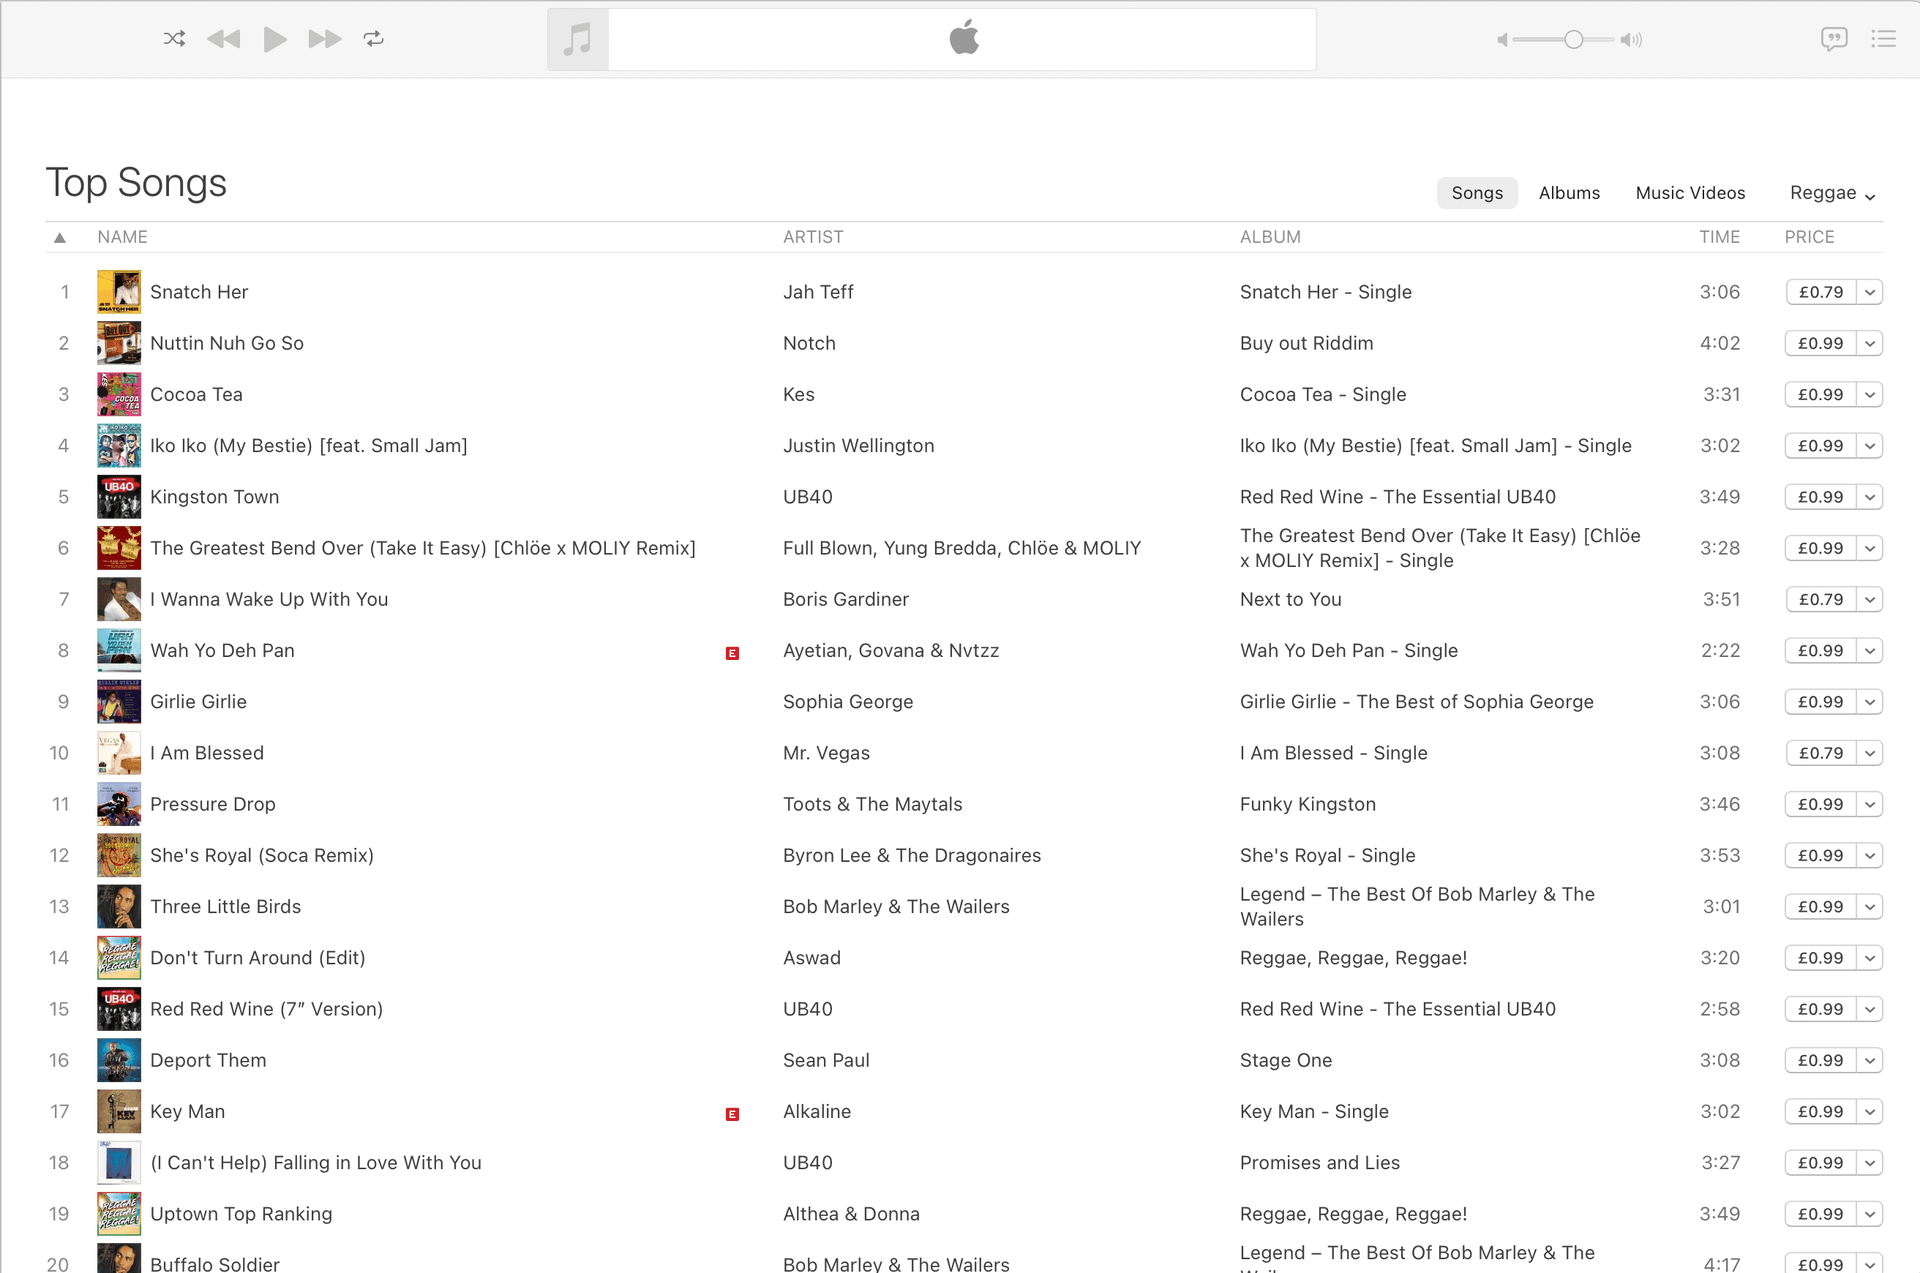Click the Deport Them album artwork
This screenshot has width=1920, height=1273.
click(x=119, y=1060)
